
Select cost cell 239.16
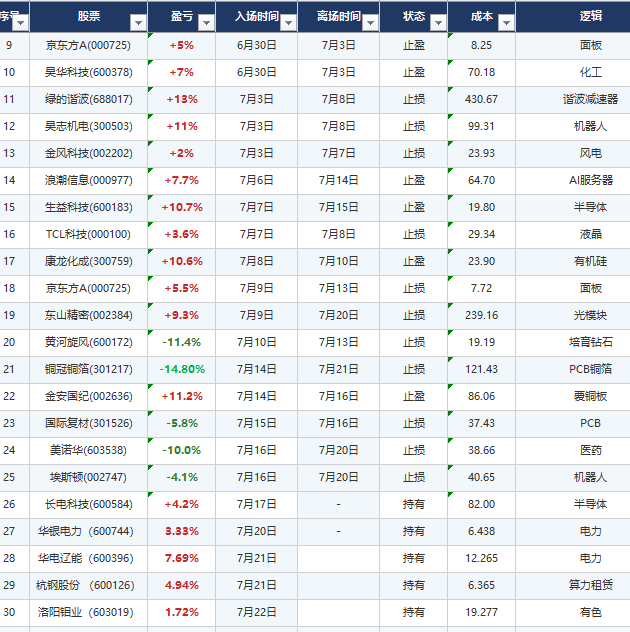(481, 315)
